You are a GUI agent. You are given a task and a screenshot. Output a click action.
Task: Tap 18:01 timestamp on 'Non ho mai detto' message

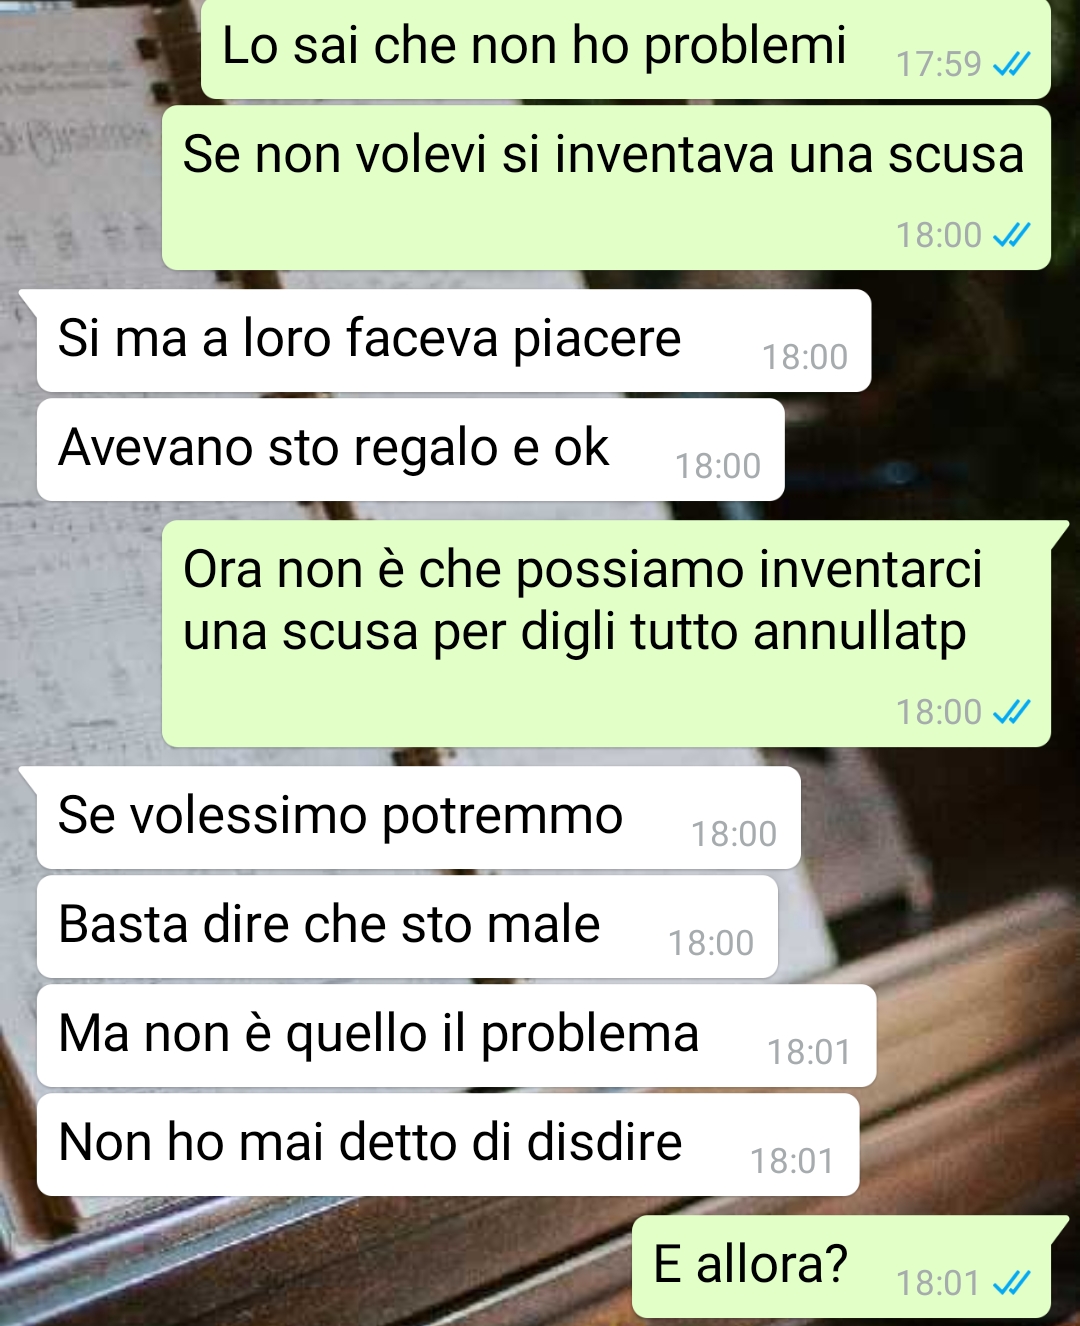792,1161
